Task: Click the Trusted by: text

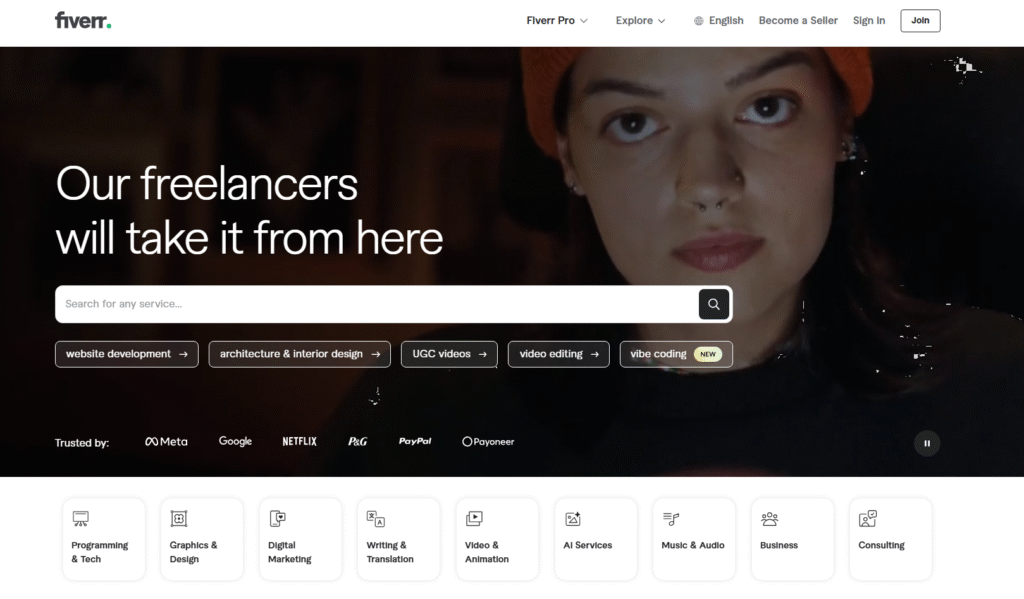Action: click(x=82, y=443)
